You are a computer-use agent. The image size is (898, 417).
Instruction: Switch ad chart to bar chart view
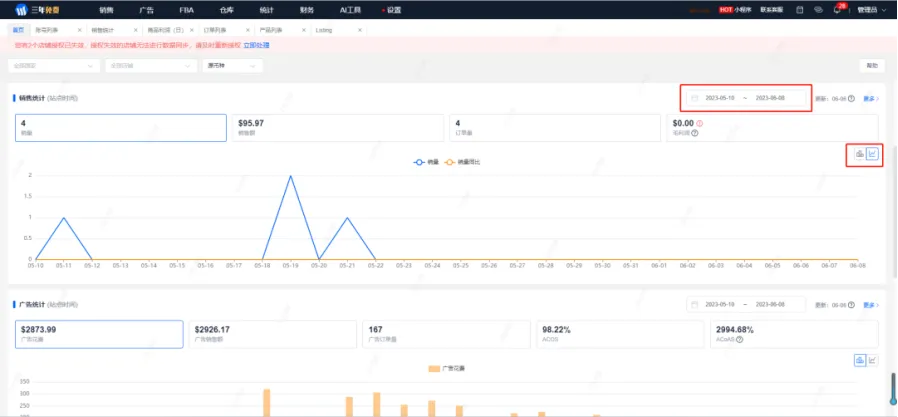point(860,360)
